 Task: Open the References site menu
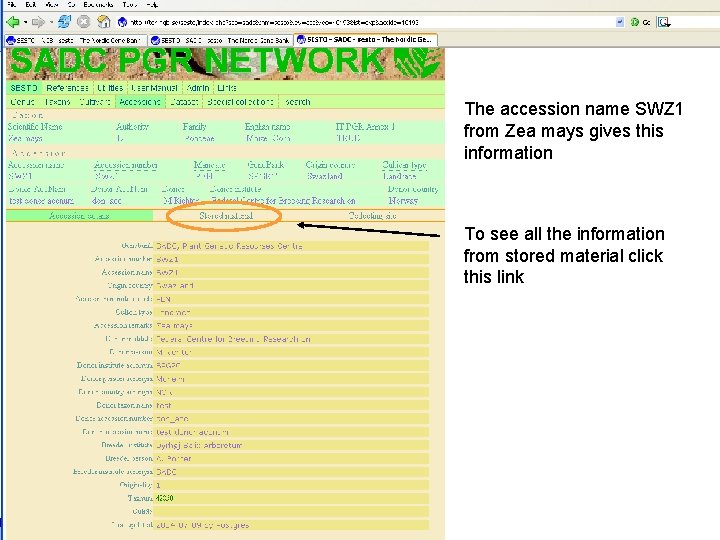coord(67,88)
